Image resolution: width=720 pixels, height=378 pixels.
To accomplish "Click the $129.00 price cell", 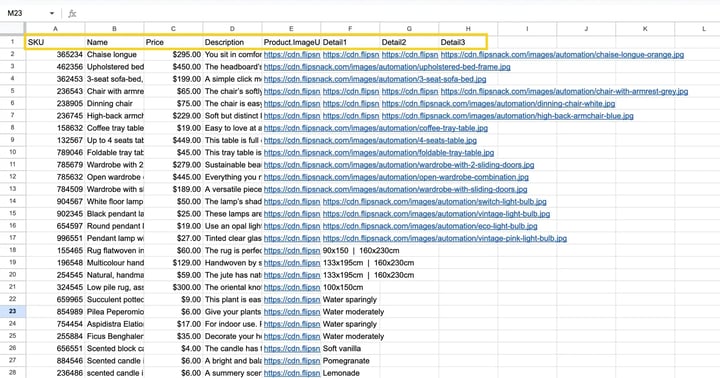I will tap(173, 263).
